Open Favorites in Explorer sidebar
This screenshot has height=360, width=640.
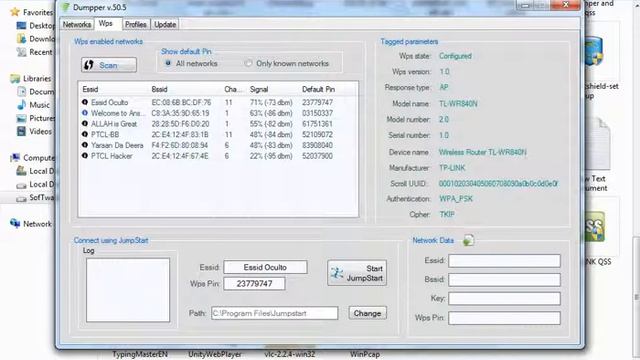pos(37,12)
